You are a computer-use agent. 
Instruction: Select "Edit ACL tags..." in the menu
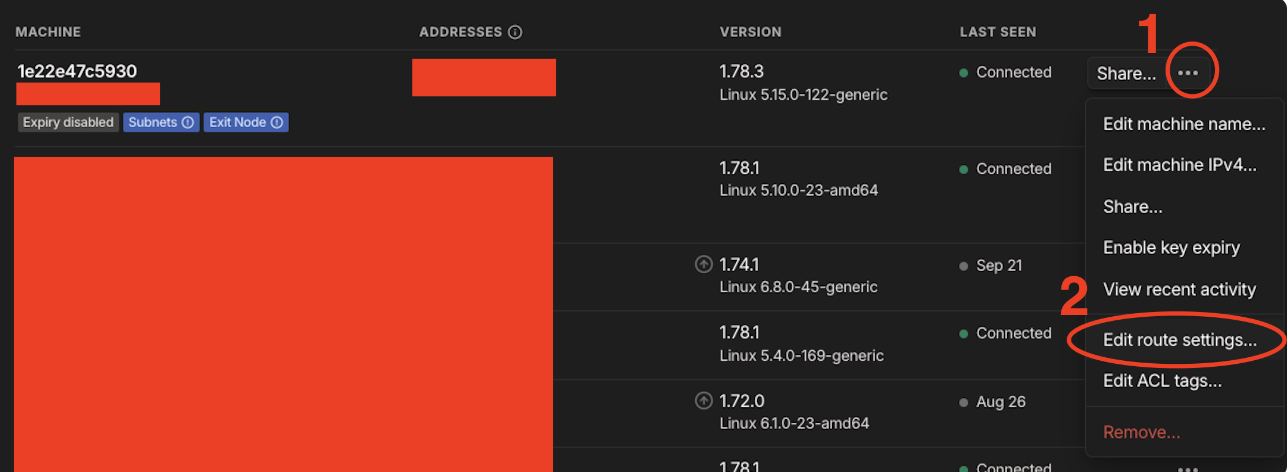(1162, 381)
